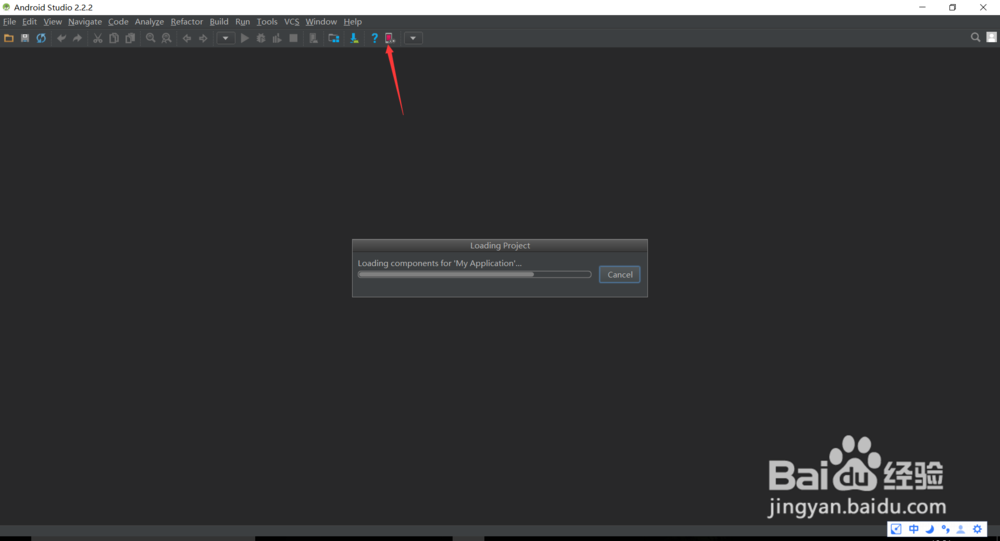
Task: Click the Stop square icon
Action: click(x=293, y=38)
